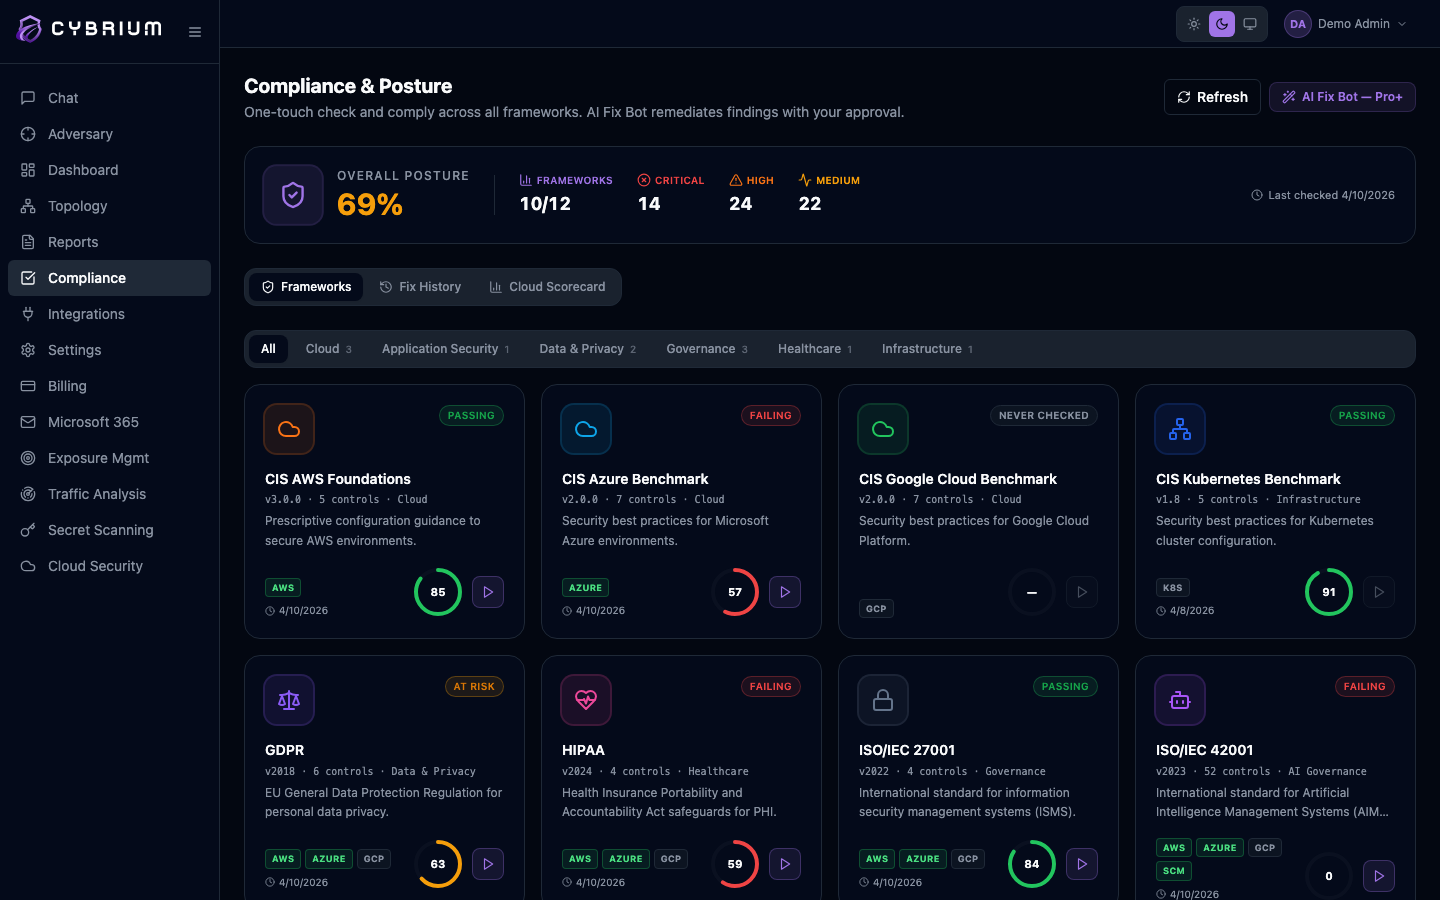Click the overall posture shield icon

(x=293, y=195)
